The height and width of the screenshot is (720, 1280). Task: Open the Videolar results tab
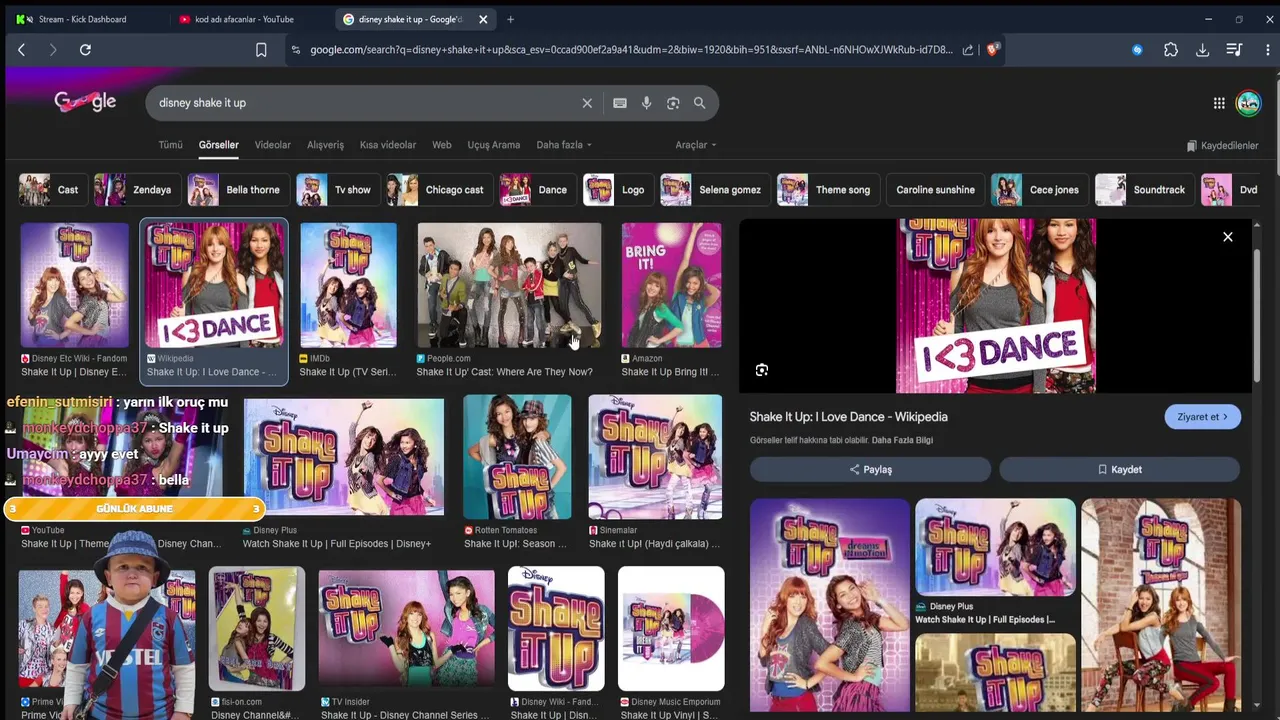pyautogui.click(x=272, y=145)
